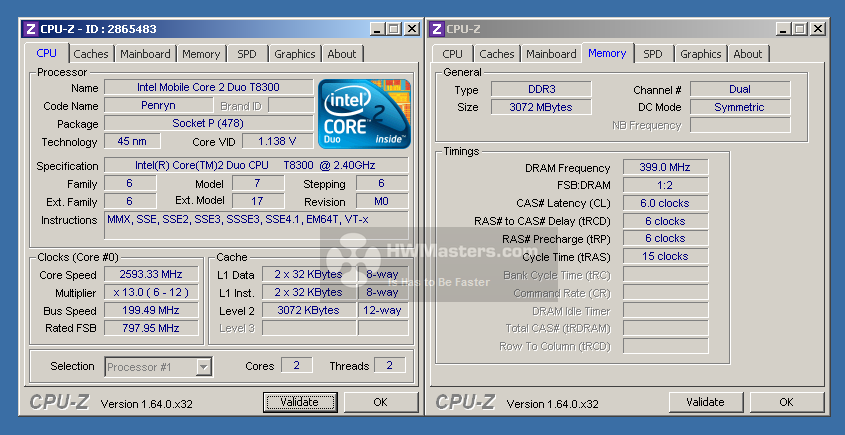Image resolution: width=845 pixels, height=435 pixels.
Task: Show About tab in left window
Action: pos(342,54)
